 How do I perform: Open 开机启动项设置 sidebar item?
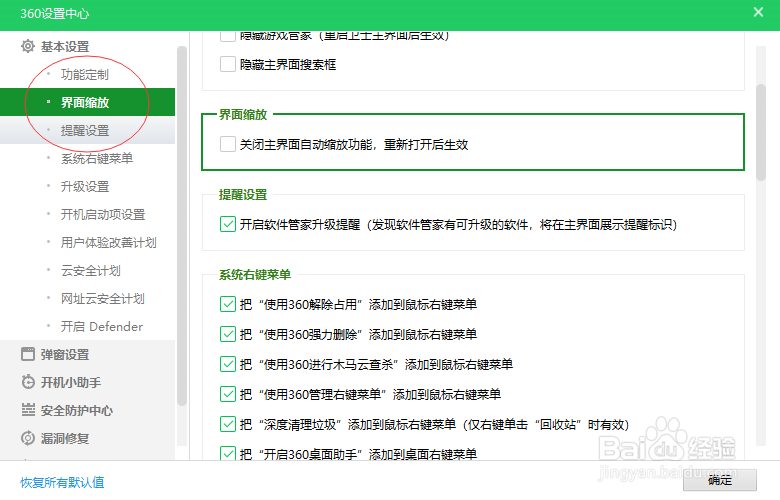[x=102, y=214]
